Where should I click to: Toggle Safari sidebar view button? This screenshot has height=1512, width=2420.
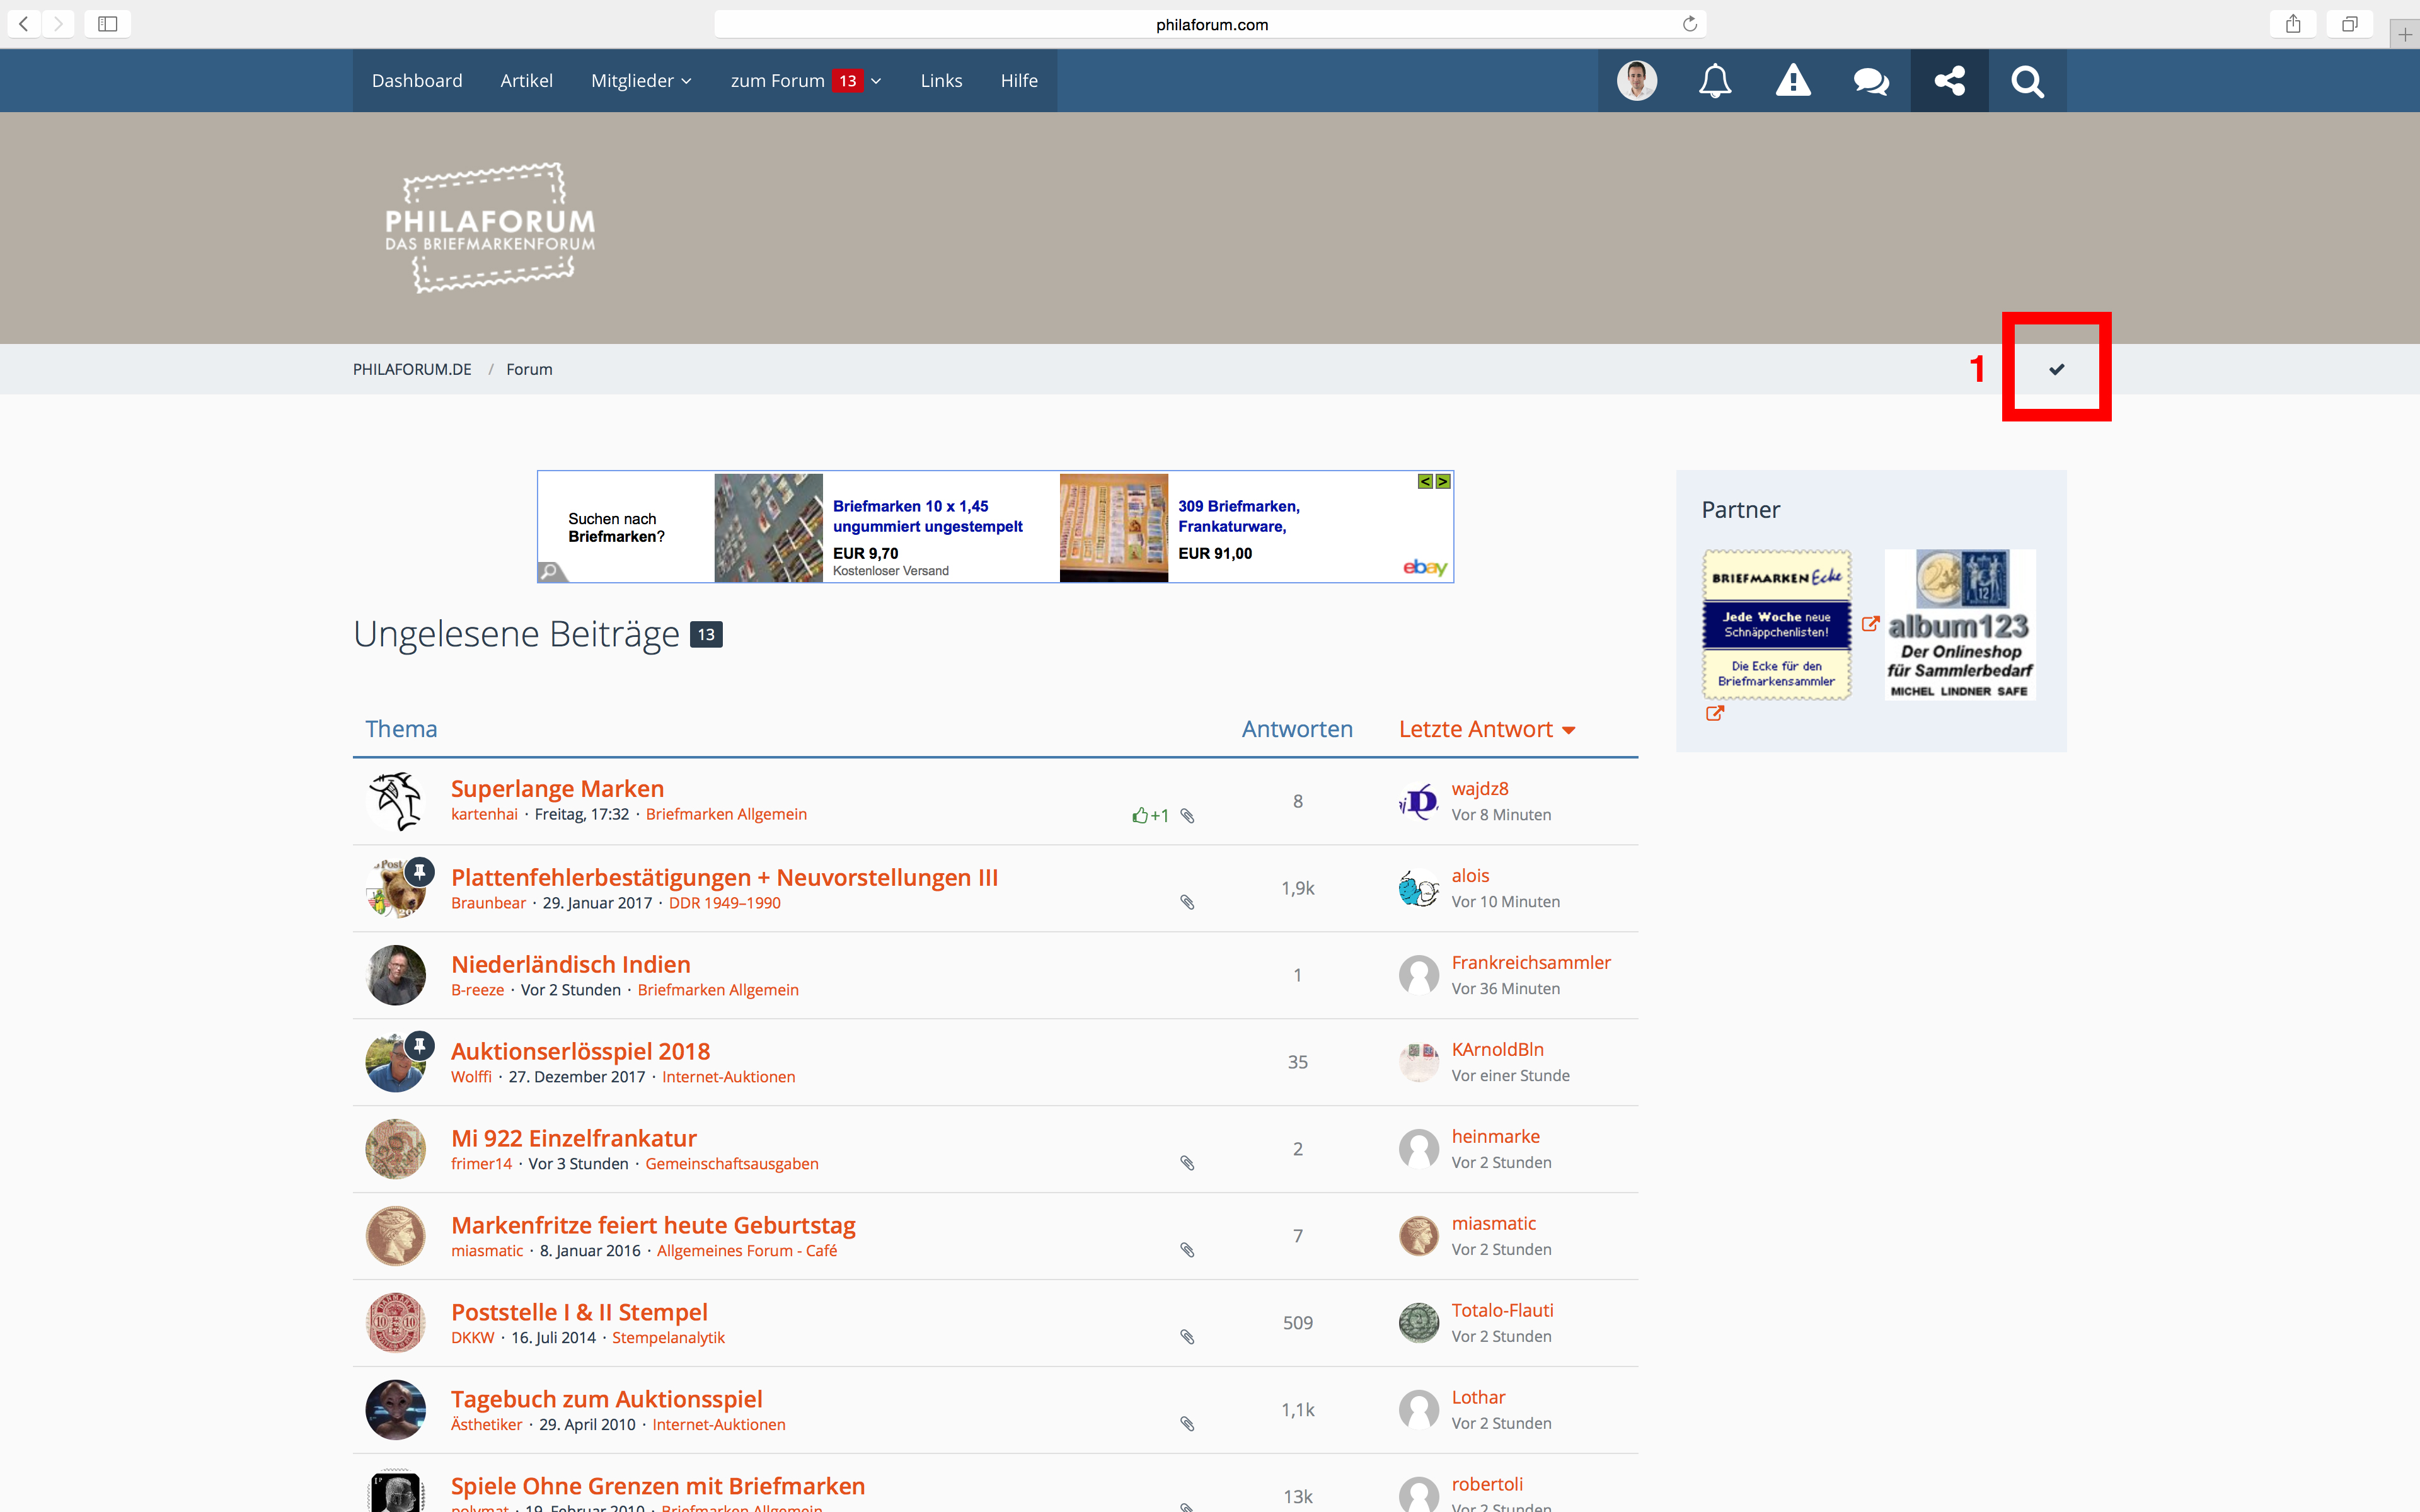click(108, 24)
